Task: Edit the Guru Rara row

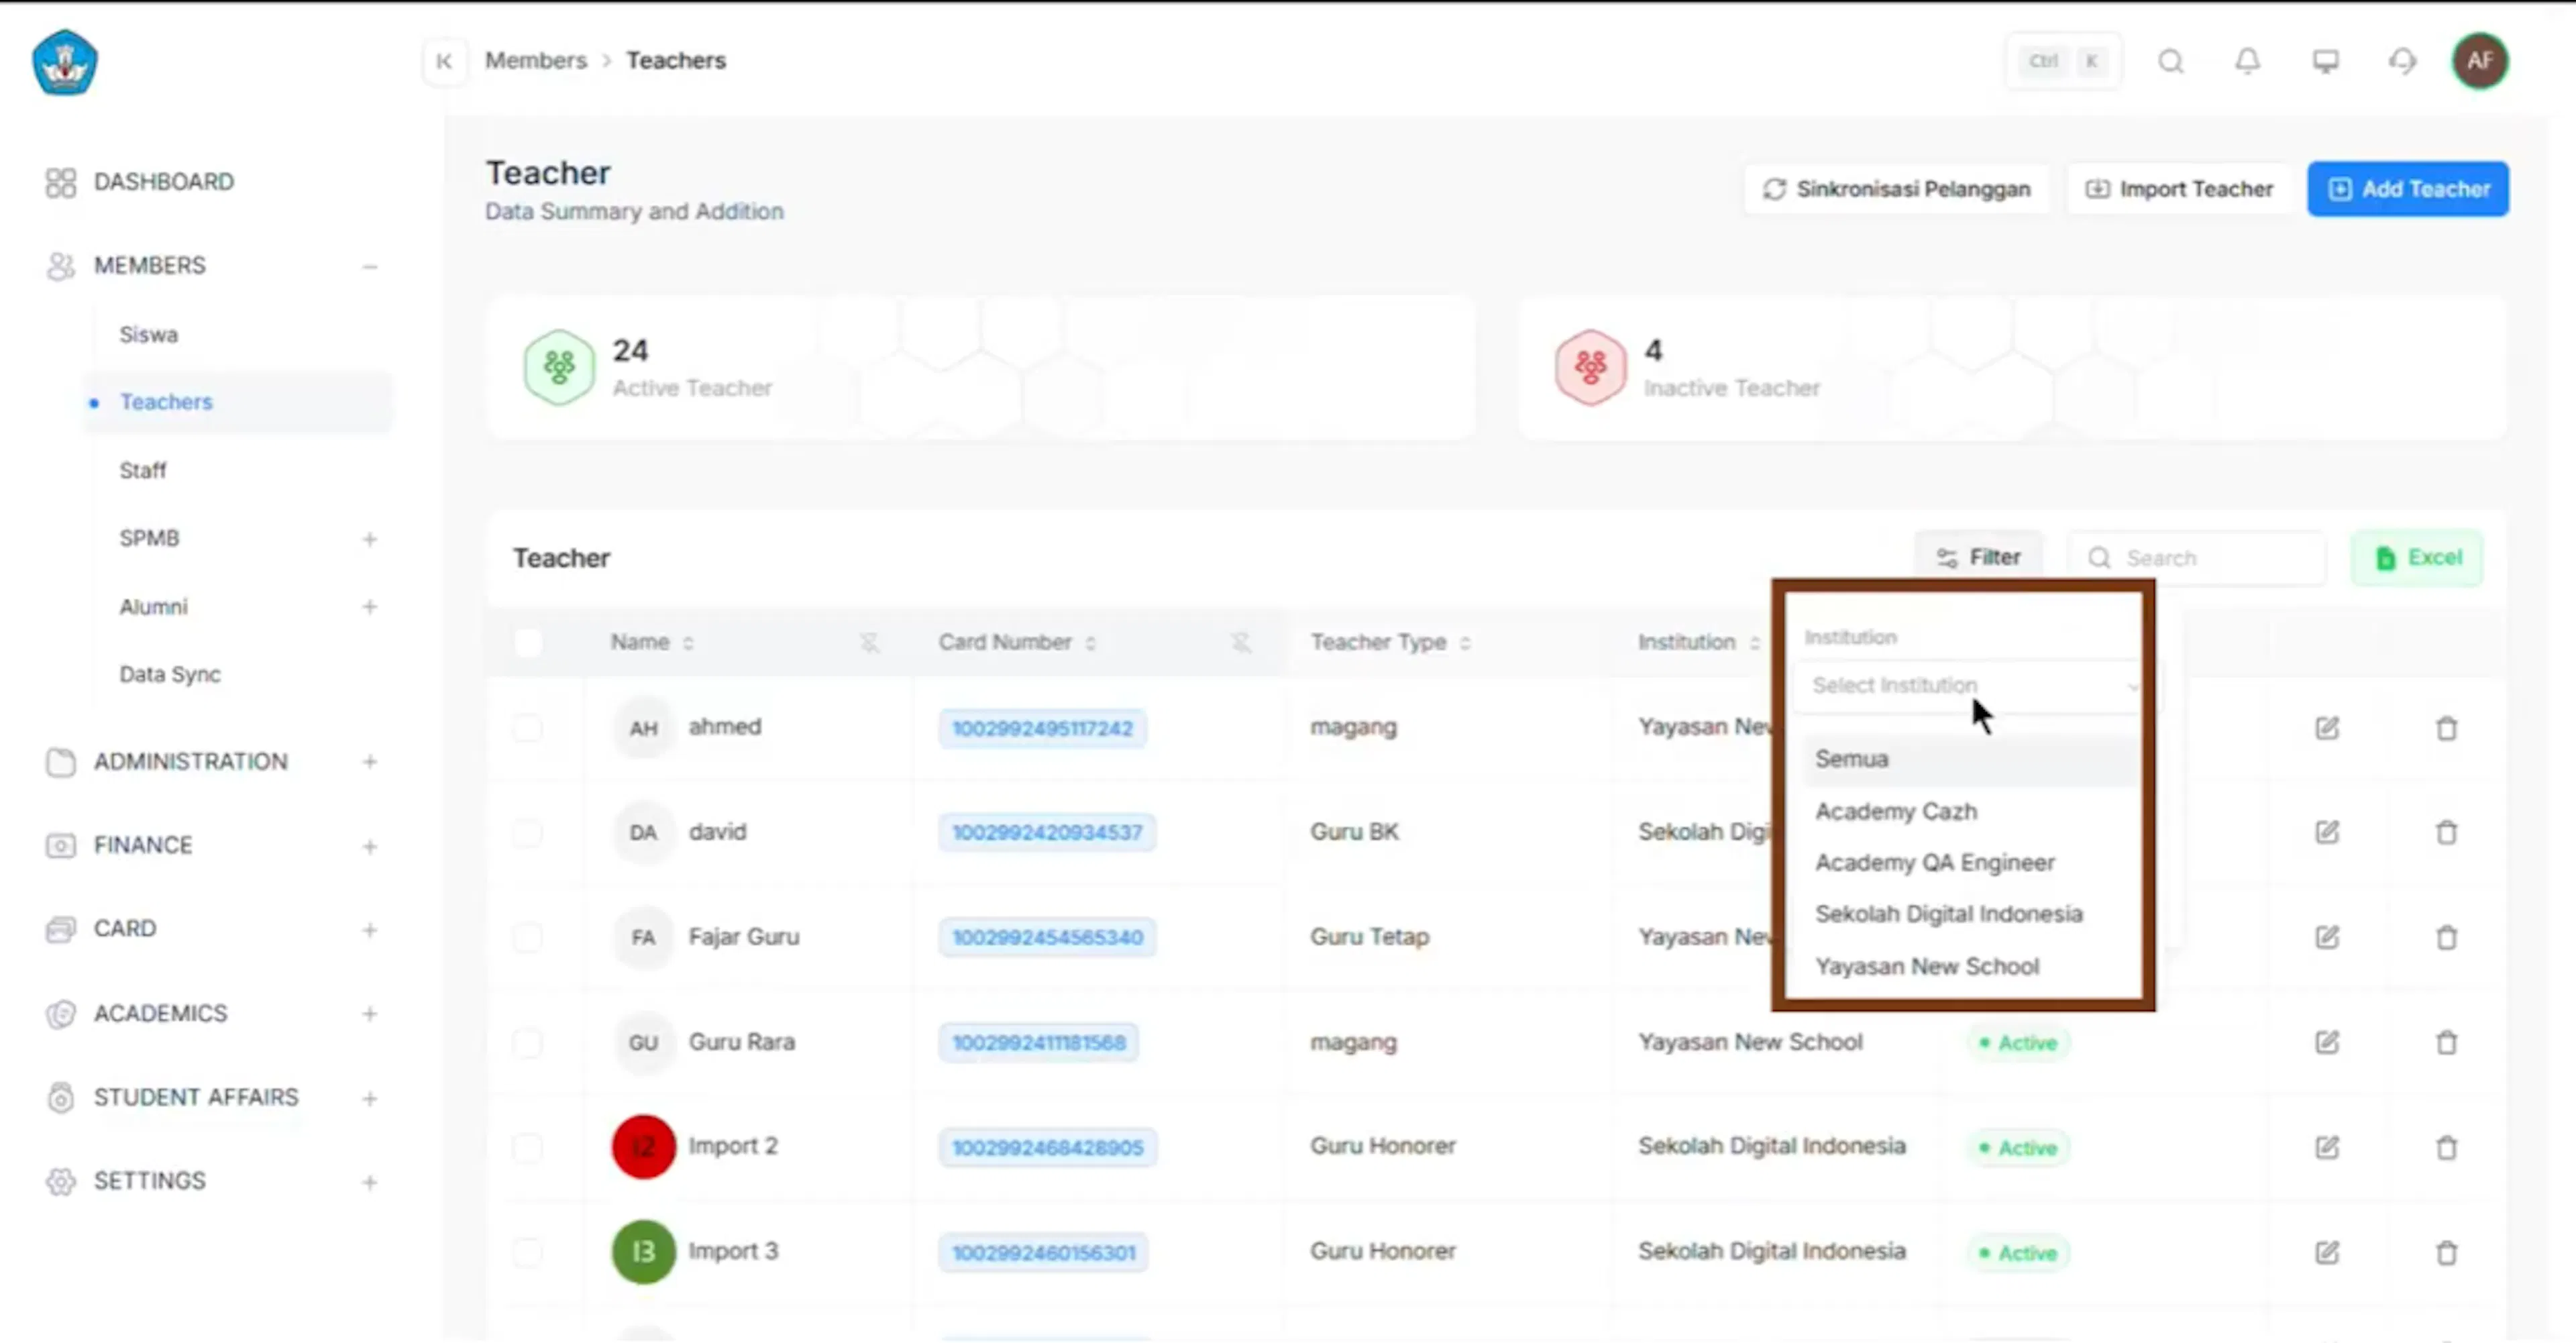Action: tap(2326, 1042)
